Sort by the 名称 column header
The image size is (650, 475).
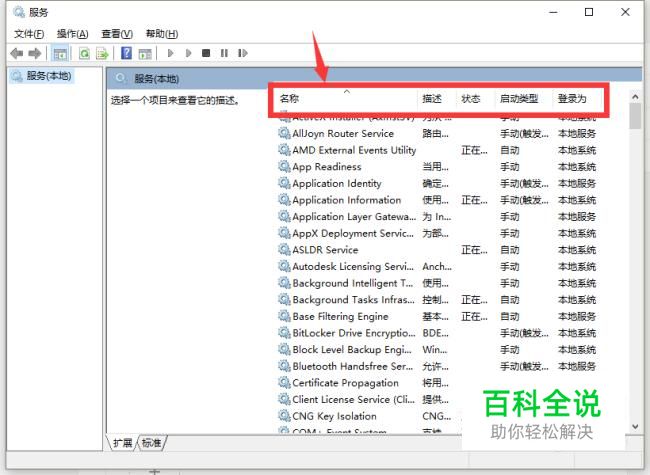(x=347, y=99)
